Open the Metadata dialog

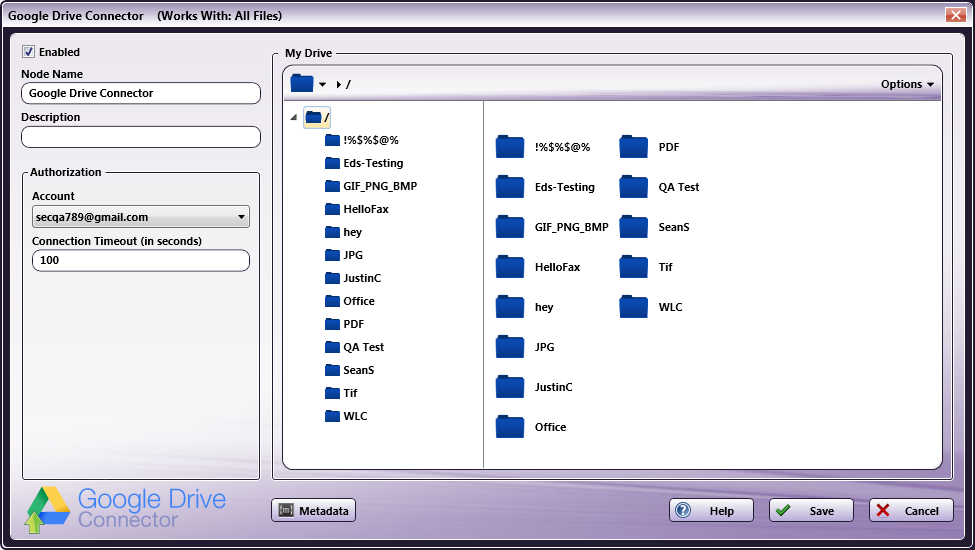[313, 510]
